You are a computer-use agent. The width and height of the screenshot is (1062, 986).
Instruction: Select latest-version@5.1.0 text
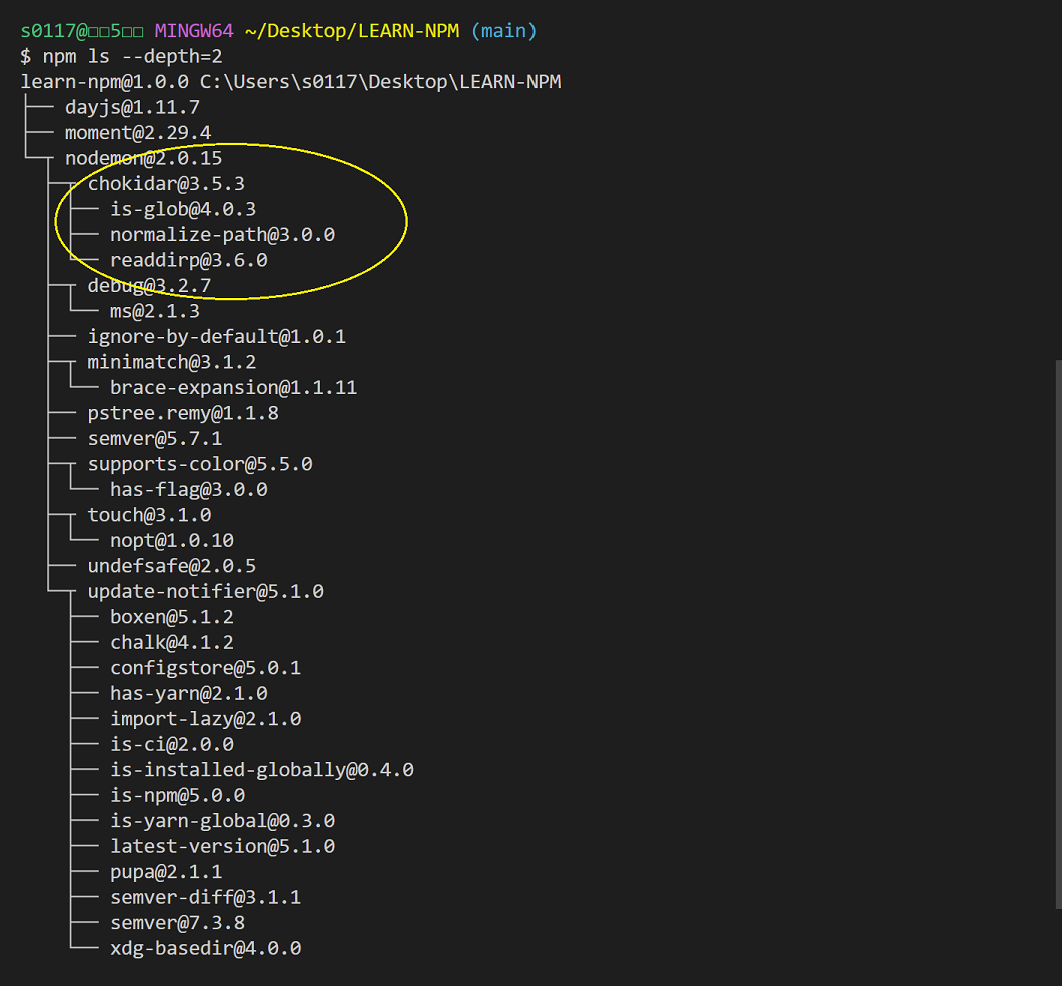click(222, 847)
